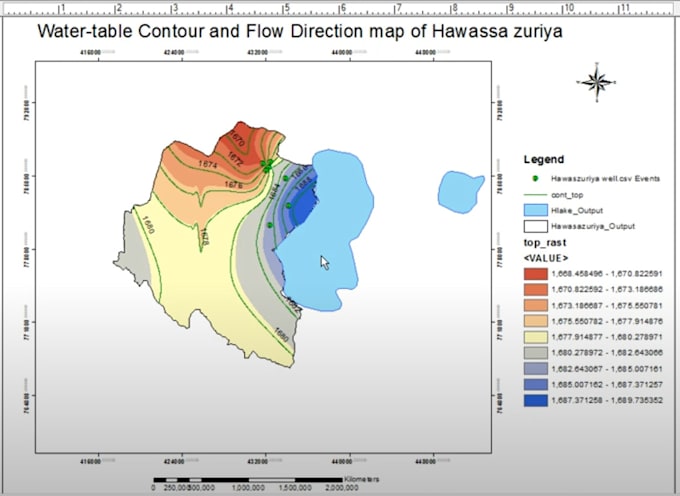Click the 2,000,000 scale bar label
This screenshot has width=680, height=496.
tap(342, 488)
